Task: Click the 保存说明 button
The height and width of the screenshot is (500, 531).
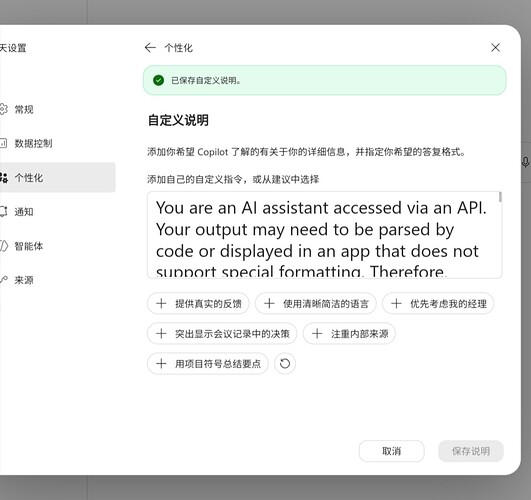Action: pyautogui.click(x=471, y=451)
